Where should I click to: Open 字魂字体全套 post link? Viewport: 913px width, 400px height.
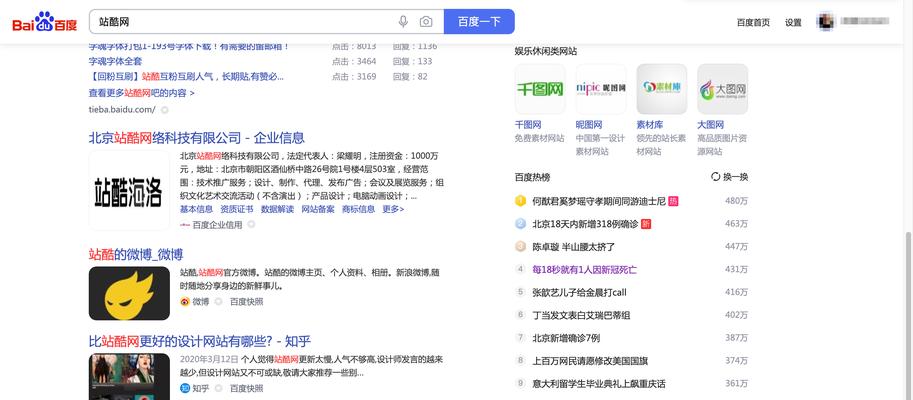tap(115, 61)
